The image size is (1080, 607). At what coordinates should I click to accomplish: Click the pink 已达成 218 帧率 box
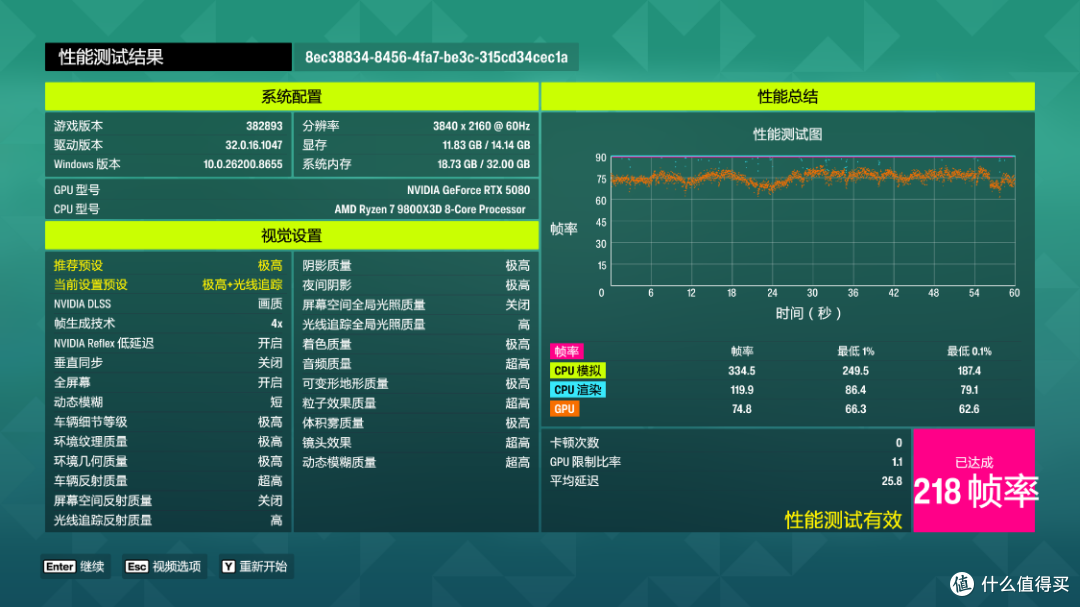974,480
